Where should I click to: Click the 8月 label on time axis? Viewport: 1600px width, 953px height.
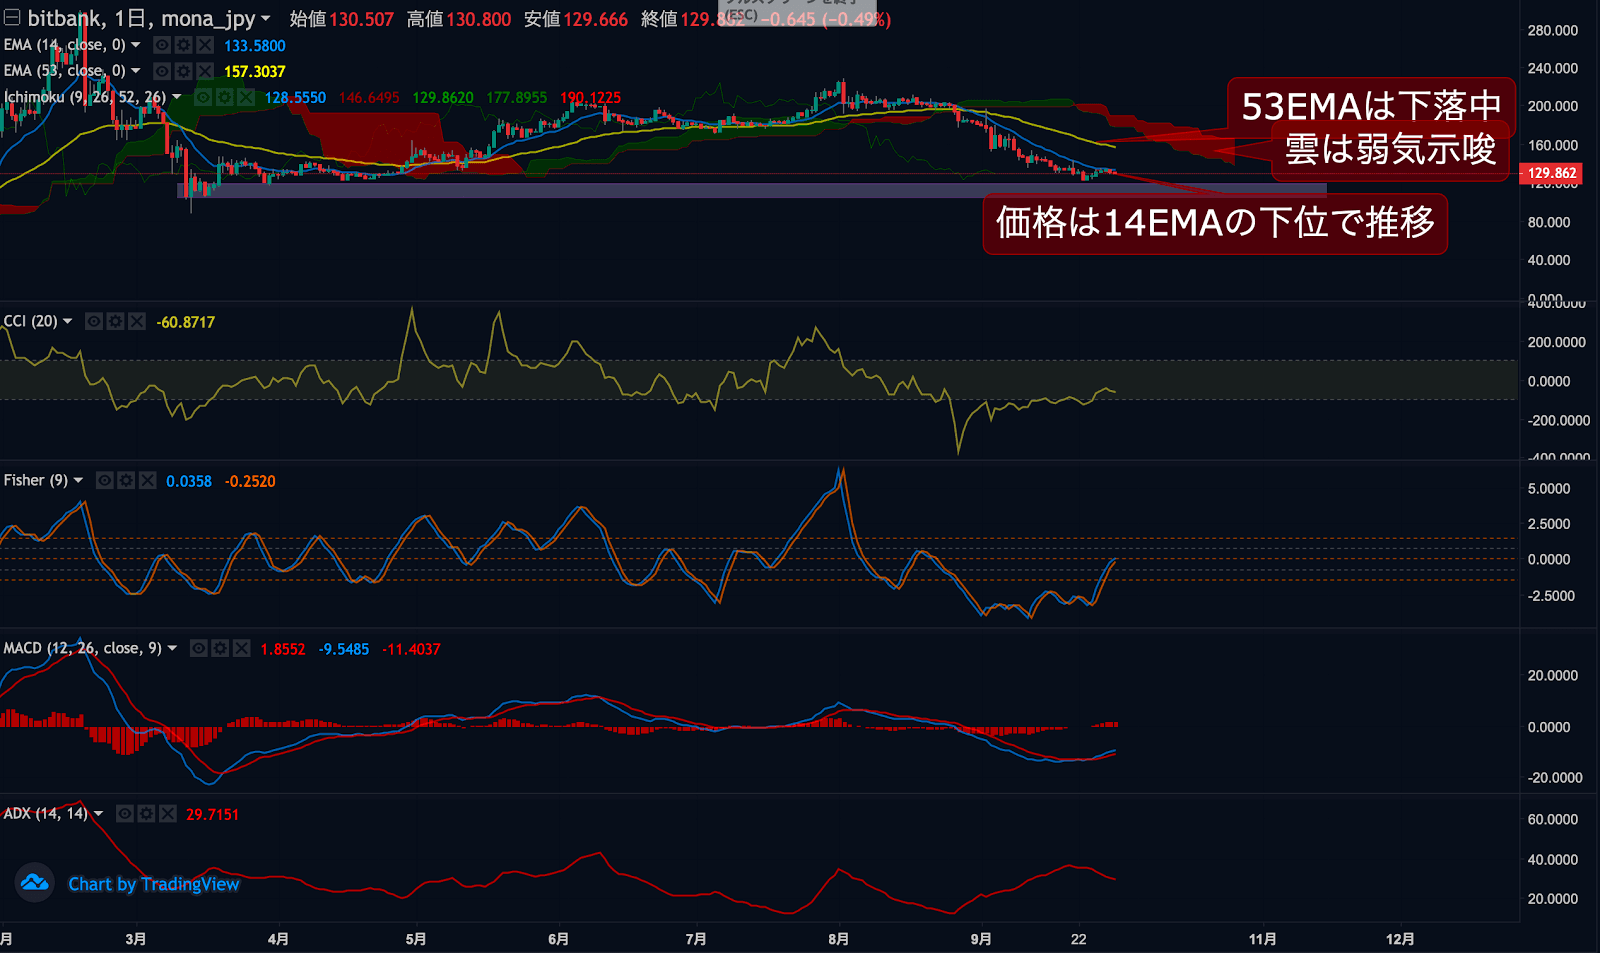pos(838,939)
